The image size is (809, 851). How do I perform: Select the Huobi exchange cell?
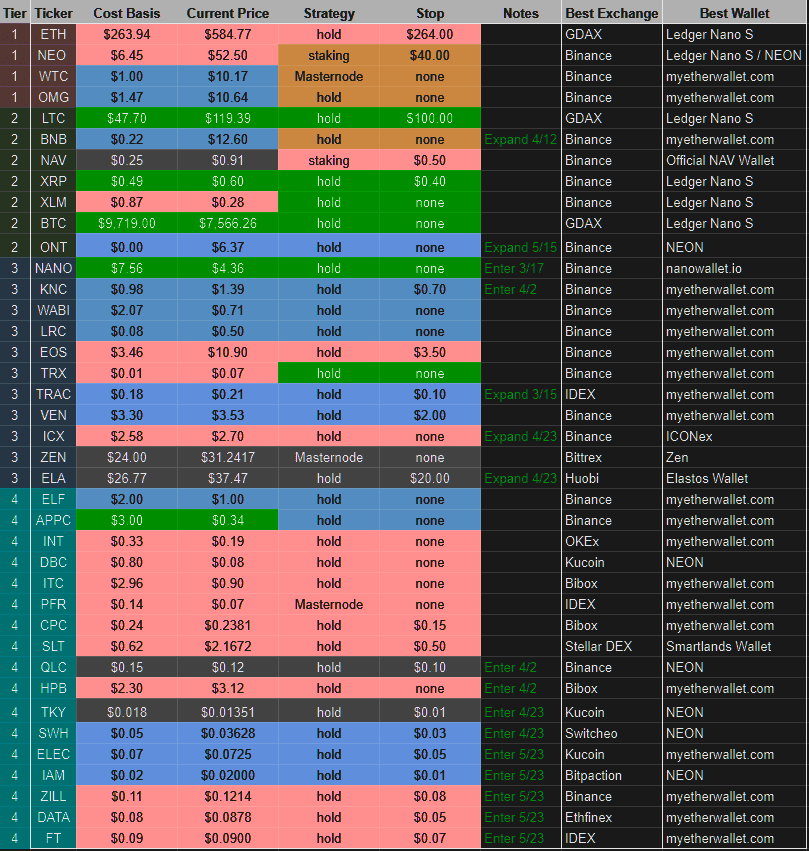[611, 478]
